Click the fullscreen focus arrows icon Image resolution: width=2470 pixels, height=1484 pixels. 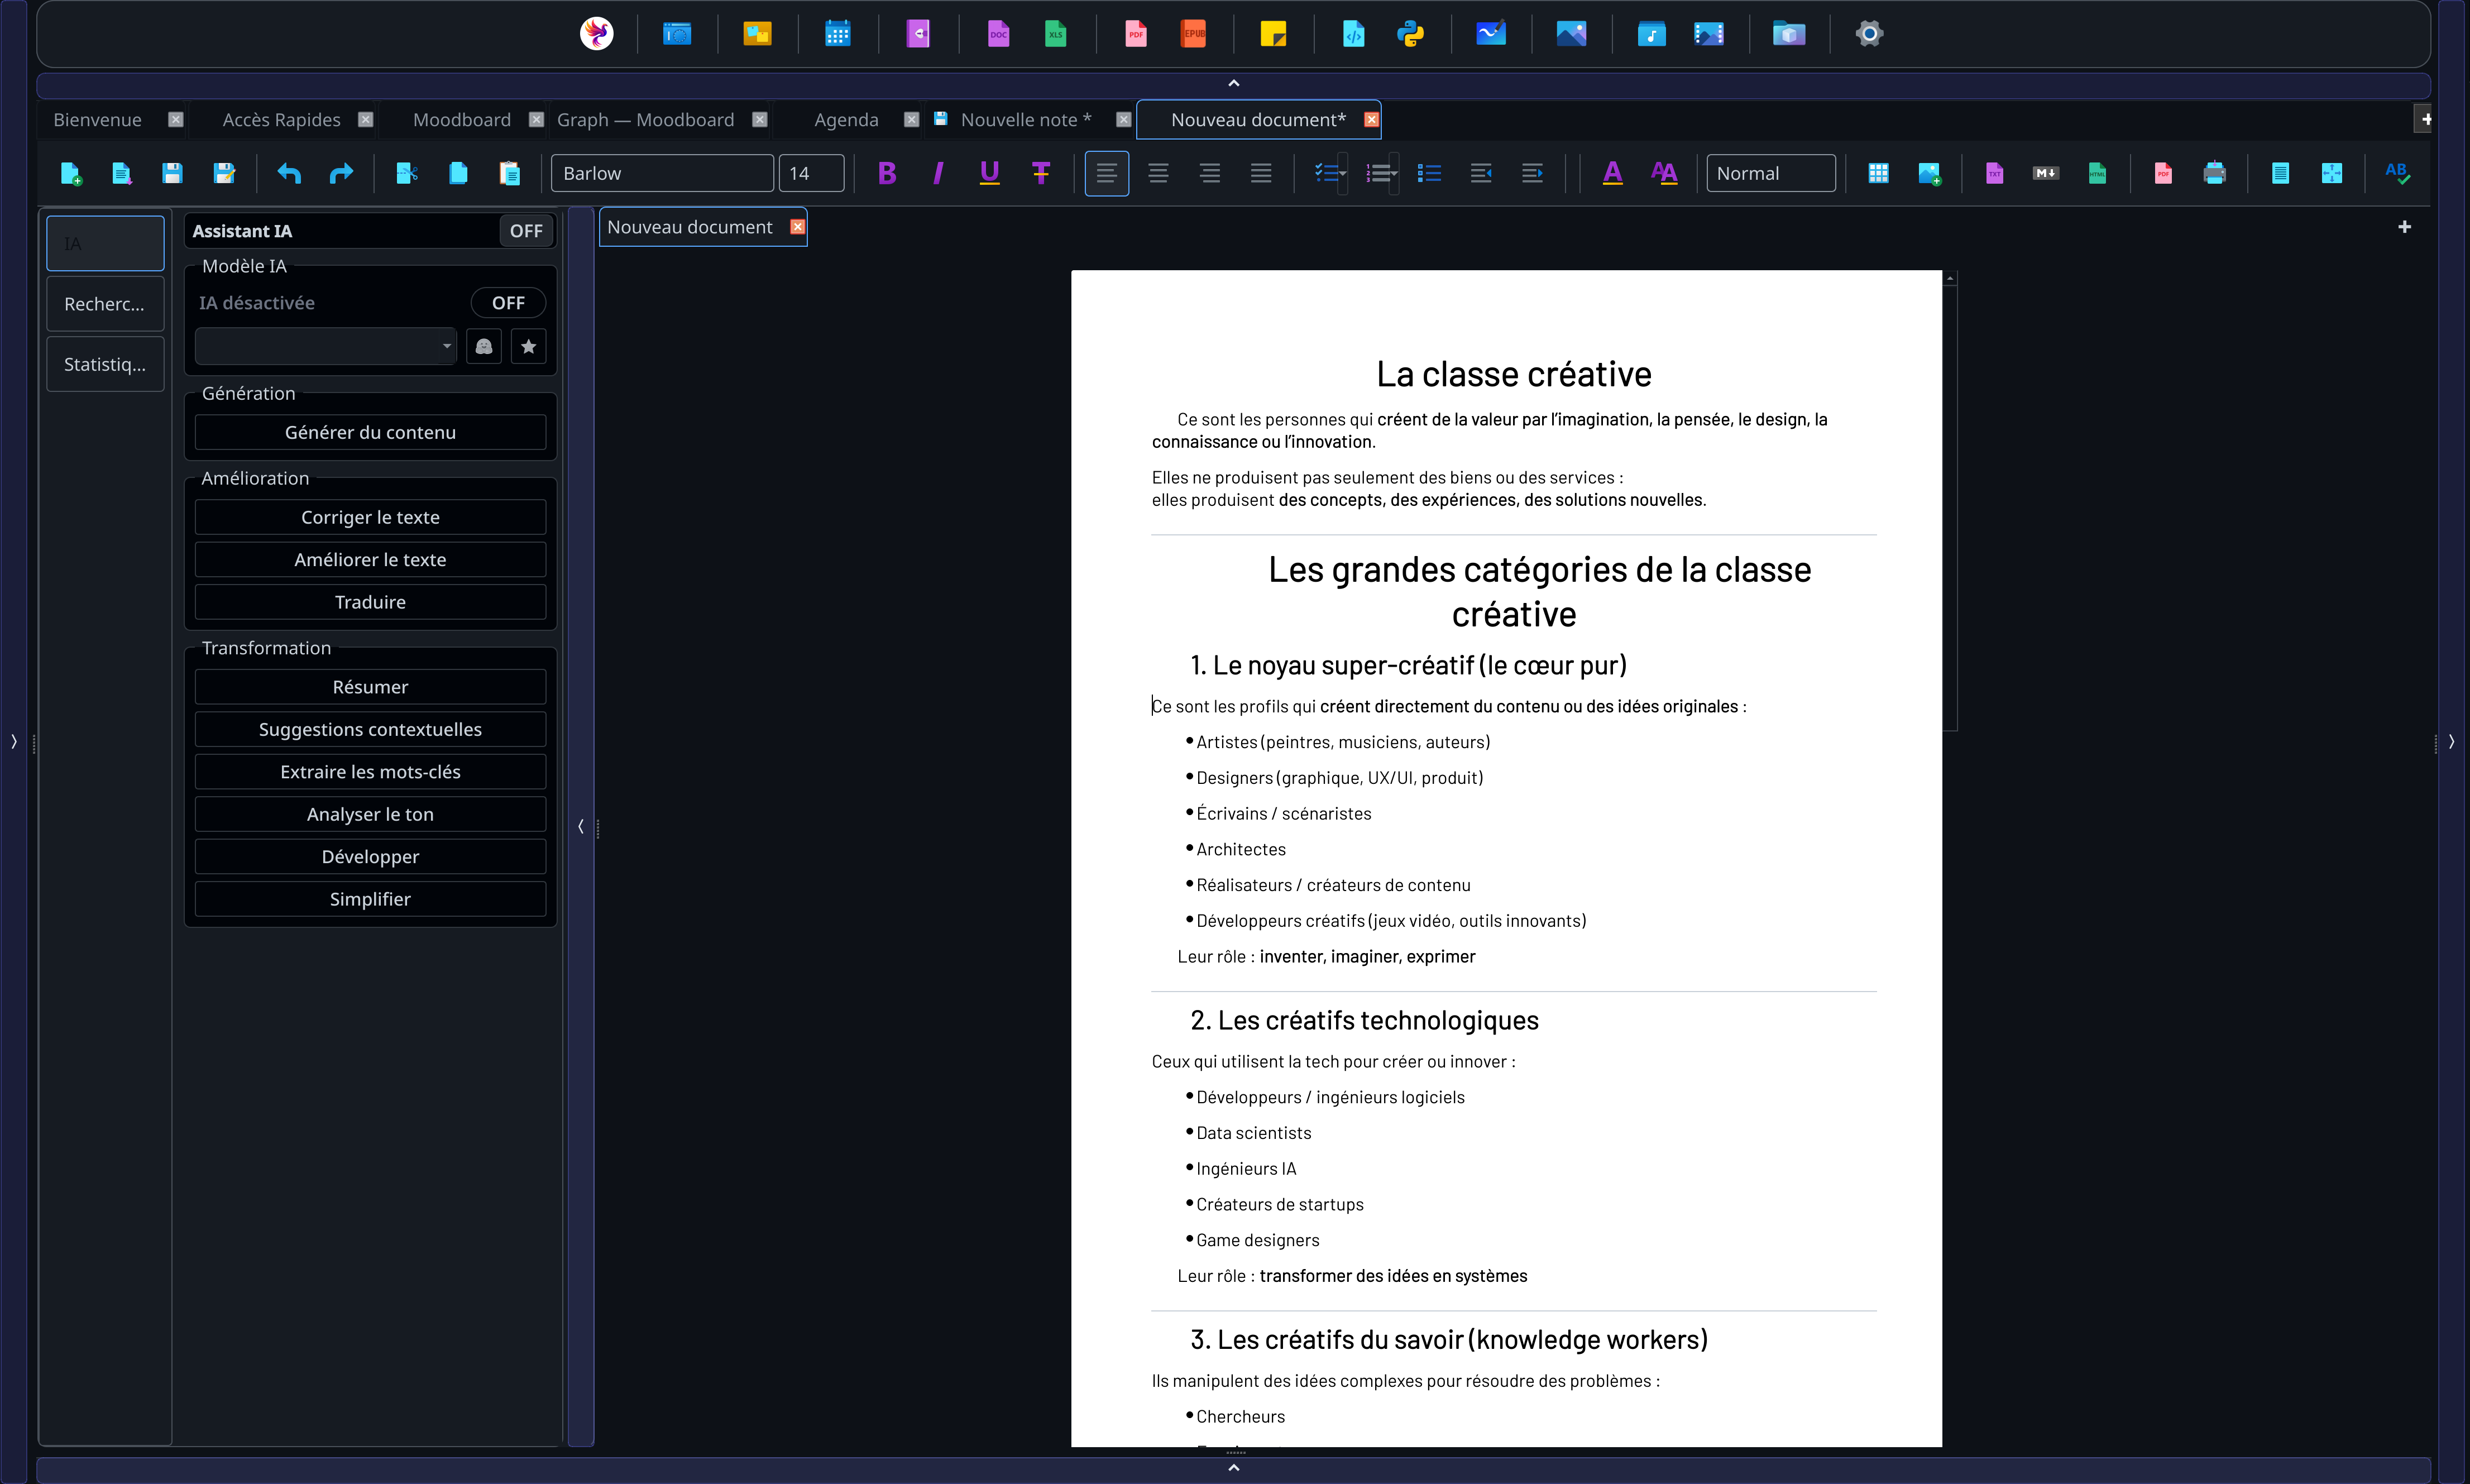tap(2332, 174)
